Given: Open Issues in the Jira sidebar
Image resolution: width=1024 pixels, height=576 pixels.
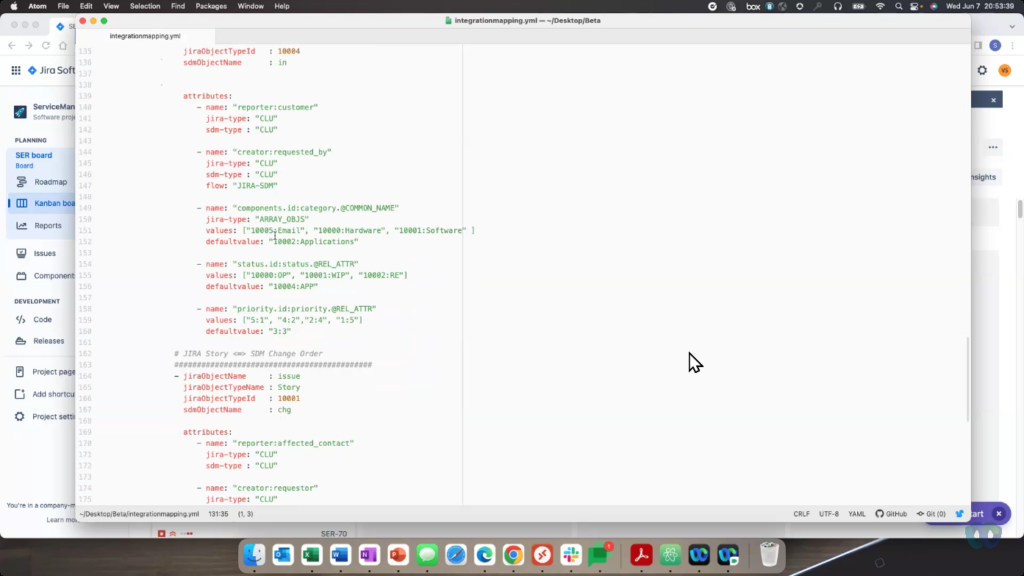Looking at the screenshot, I should tap(44, 253).
